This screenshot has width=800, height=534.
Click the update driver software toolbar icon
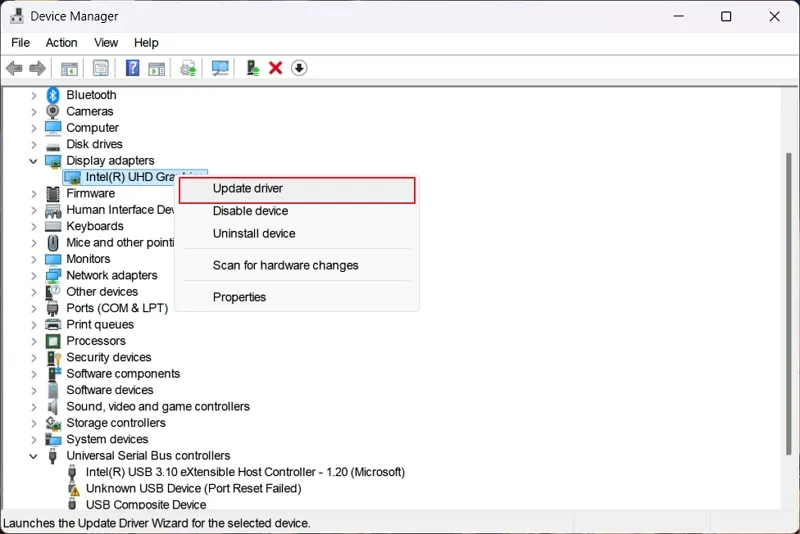pyautogui.click(x=188, y=68)
